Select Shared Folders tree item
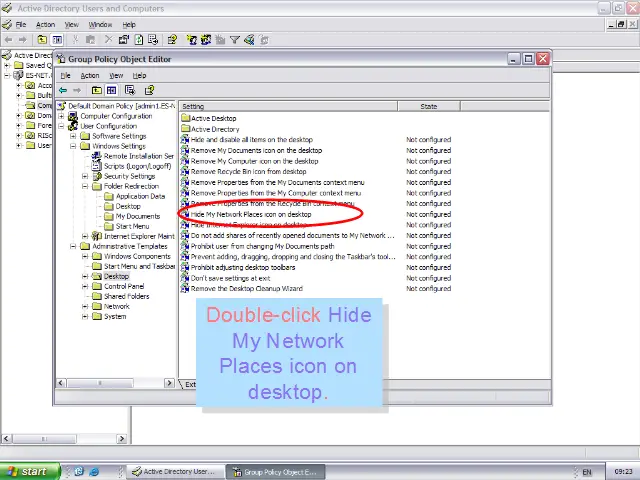This screenshot has width=640, height=480. pos(127,296)
